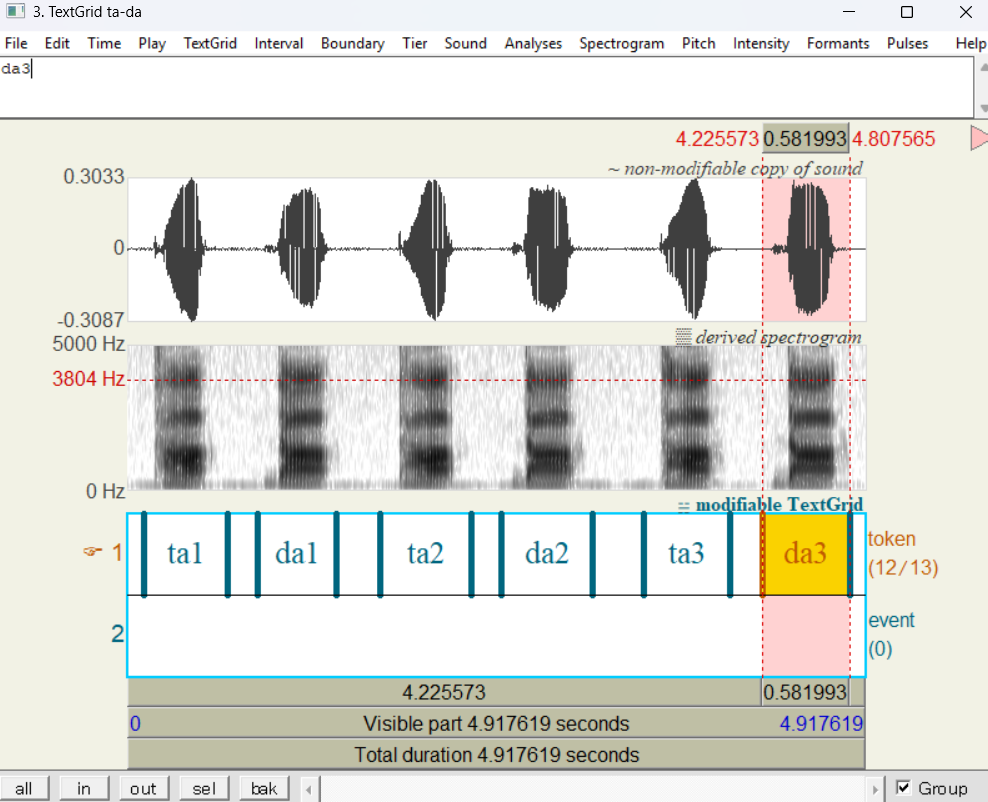Click the 'all' zoom button
The height and width of the screenshot is (802, 988).
[24, 788]
